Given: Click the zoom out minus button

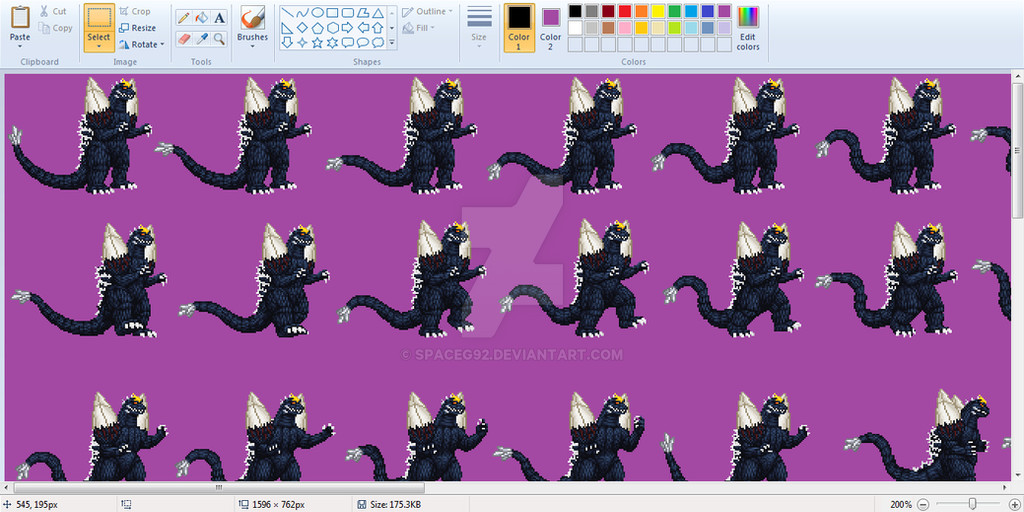Looking at the screenshot, I should pyautogui.click(x=922, y=504).
